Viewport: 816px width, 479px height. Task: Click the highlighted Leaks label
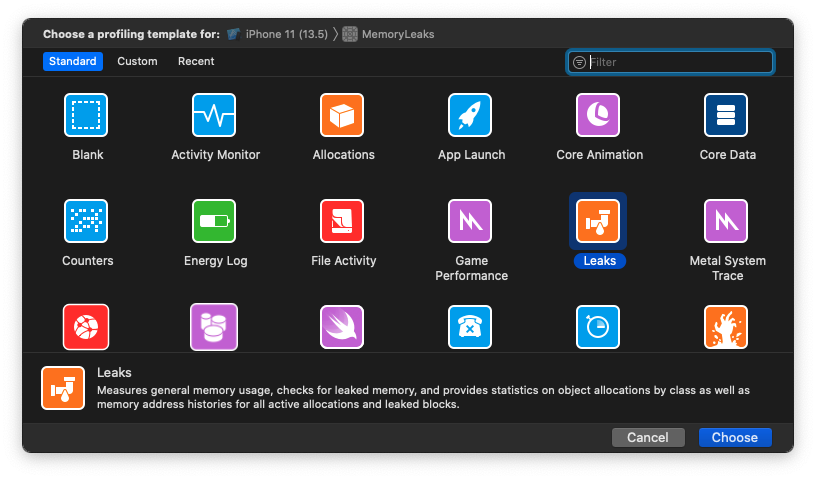tap(600, 261)
